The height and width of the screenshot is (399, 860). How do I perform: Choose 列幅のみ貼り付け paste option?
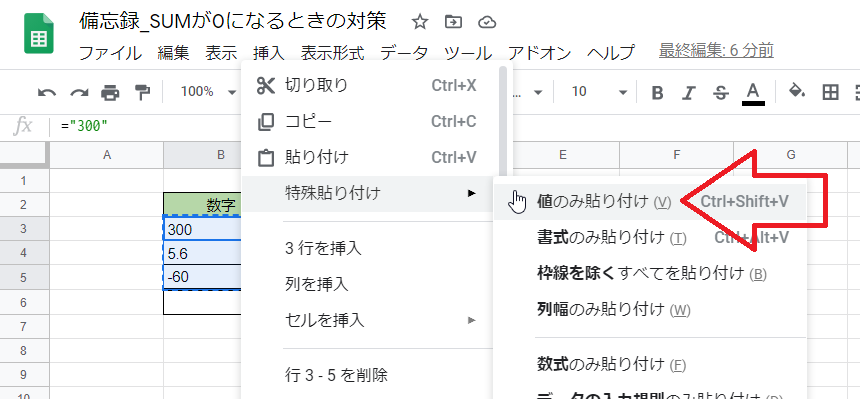(650, 309)
